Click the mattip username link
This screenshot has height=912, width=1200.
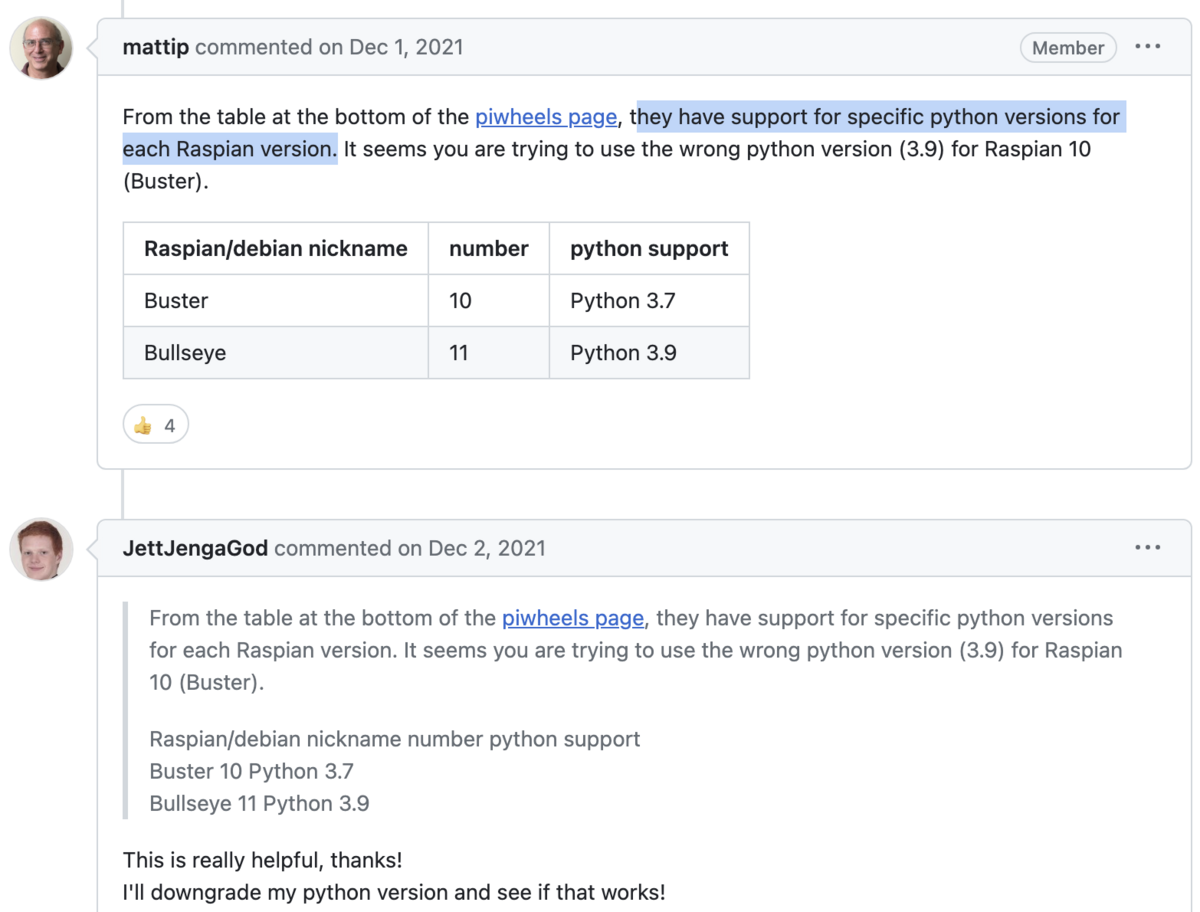pos(156,47)
